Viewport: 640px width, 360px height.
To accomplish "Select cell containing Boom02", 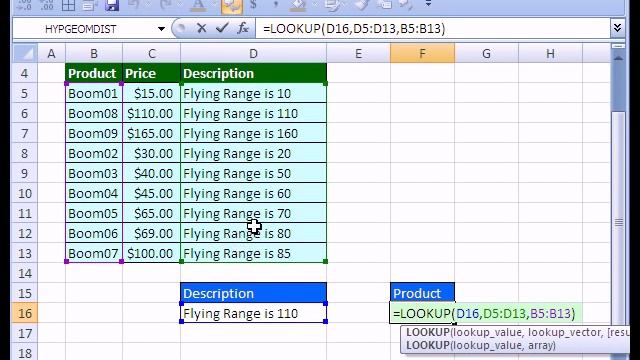I will tap(94, 153).
